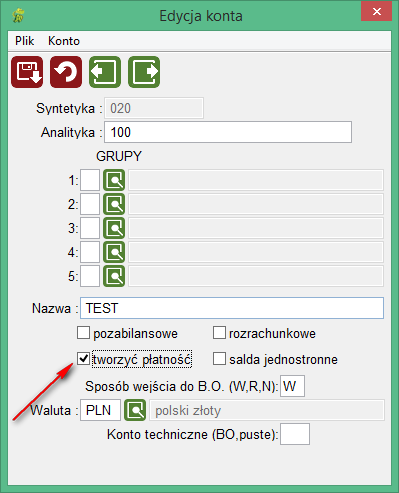This screenshot has height=493, width=399.
Task: Open lookup for group 1
Action: pyautogui.click(x=114, y=180)
